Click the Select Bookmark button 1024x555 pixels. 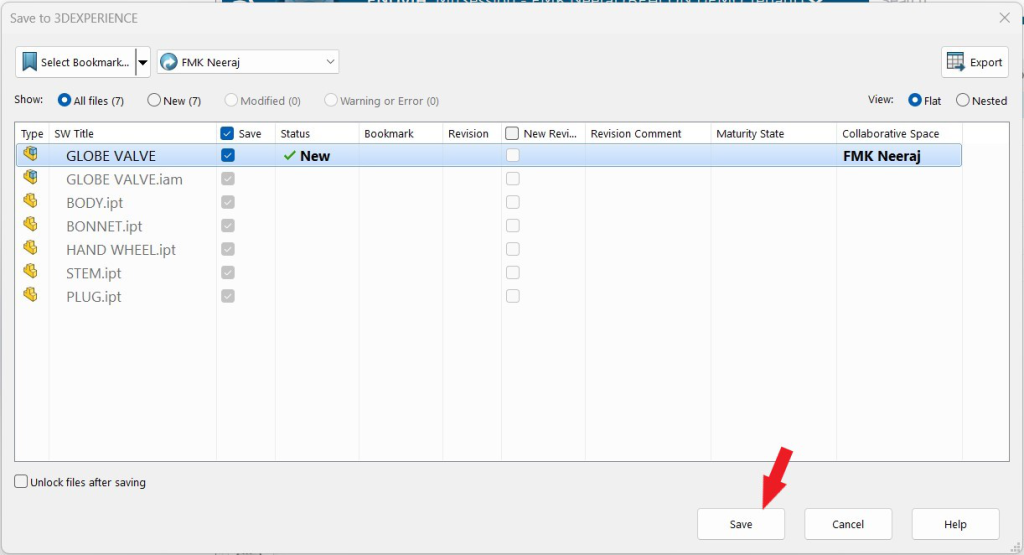pos(75,62)
